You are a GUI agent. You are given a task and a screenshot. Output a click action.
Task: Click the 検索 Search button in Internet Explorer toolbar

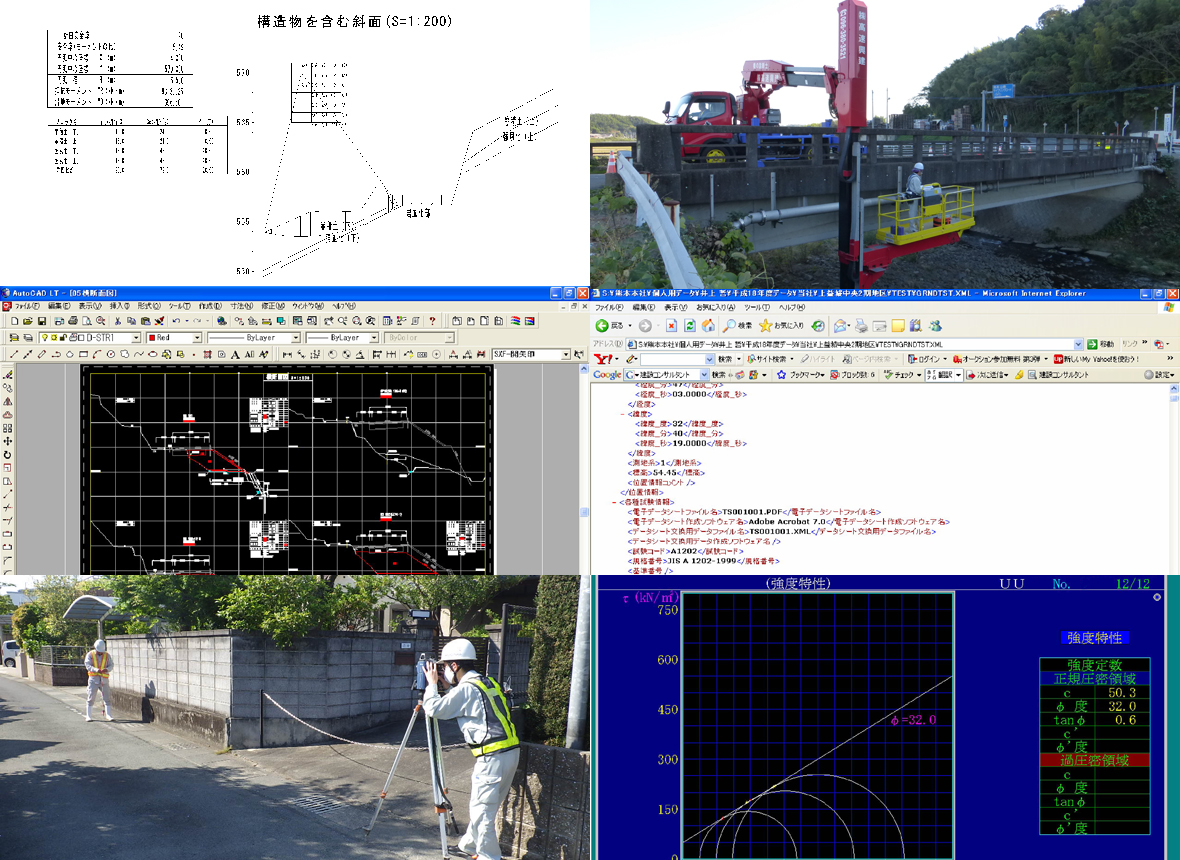(x=738, y=325)
